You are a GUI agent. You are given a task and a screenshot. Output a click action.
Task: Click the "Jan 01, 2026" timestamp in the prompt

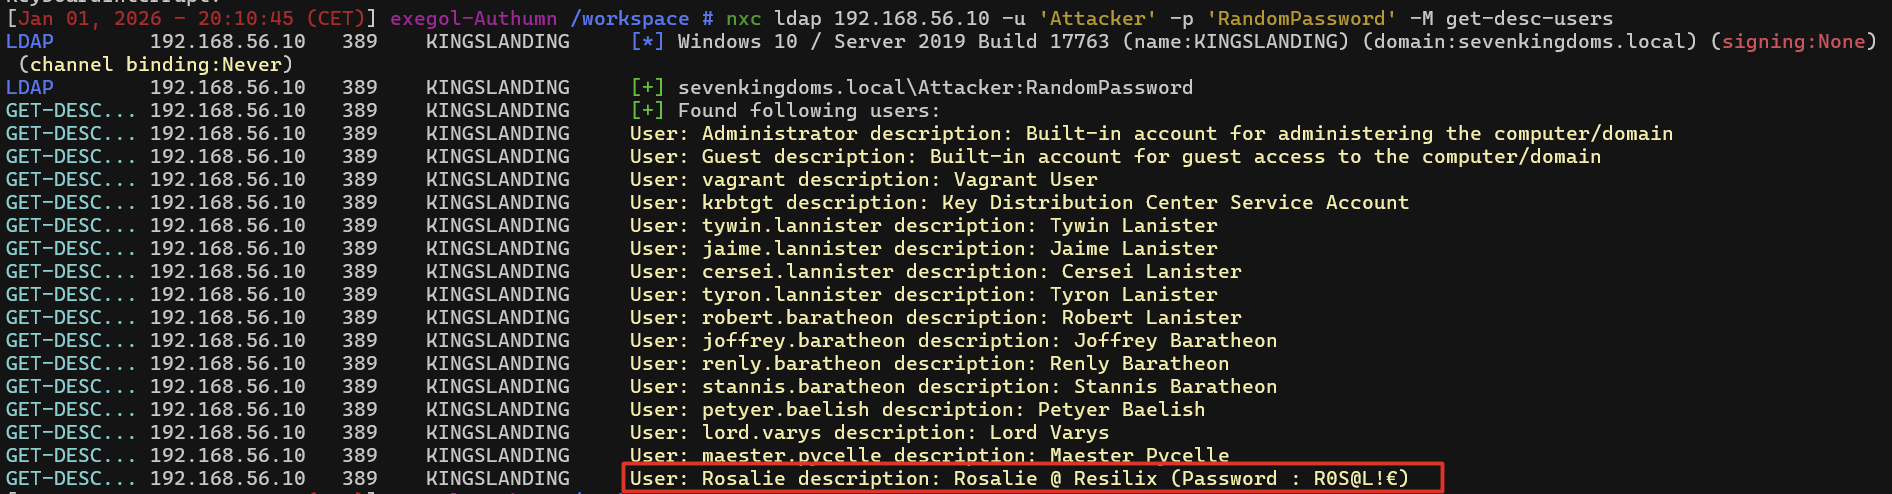coord(90,18)
